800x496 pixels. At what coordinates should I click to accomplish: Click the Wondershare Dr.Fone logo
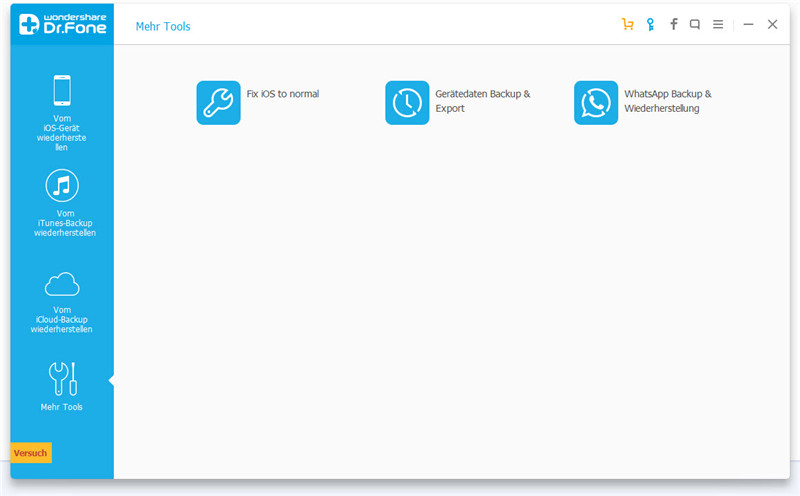63,24
